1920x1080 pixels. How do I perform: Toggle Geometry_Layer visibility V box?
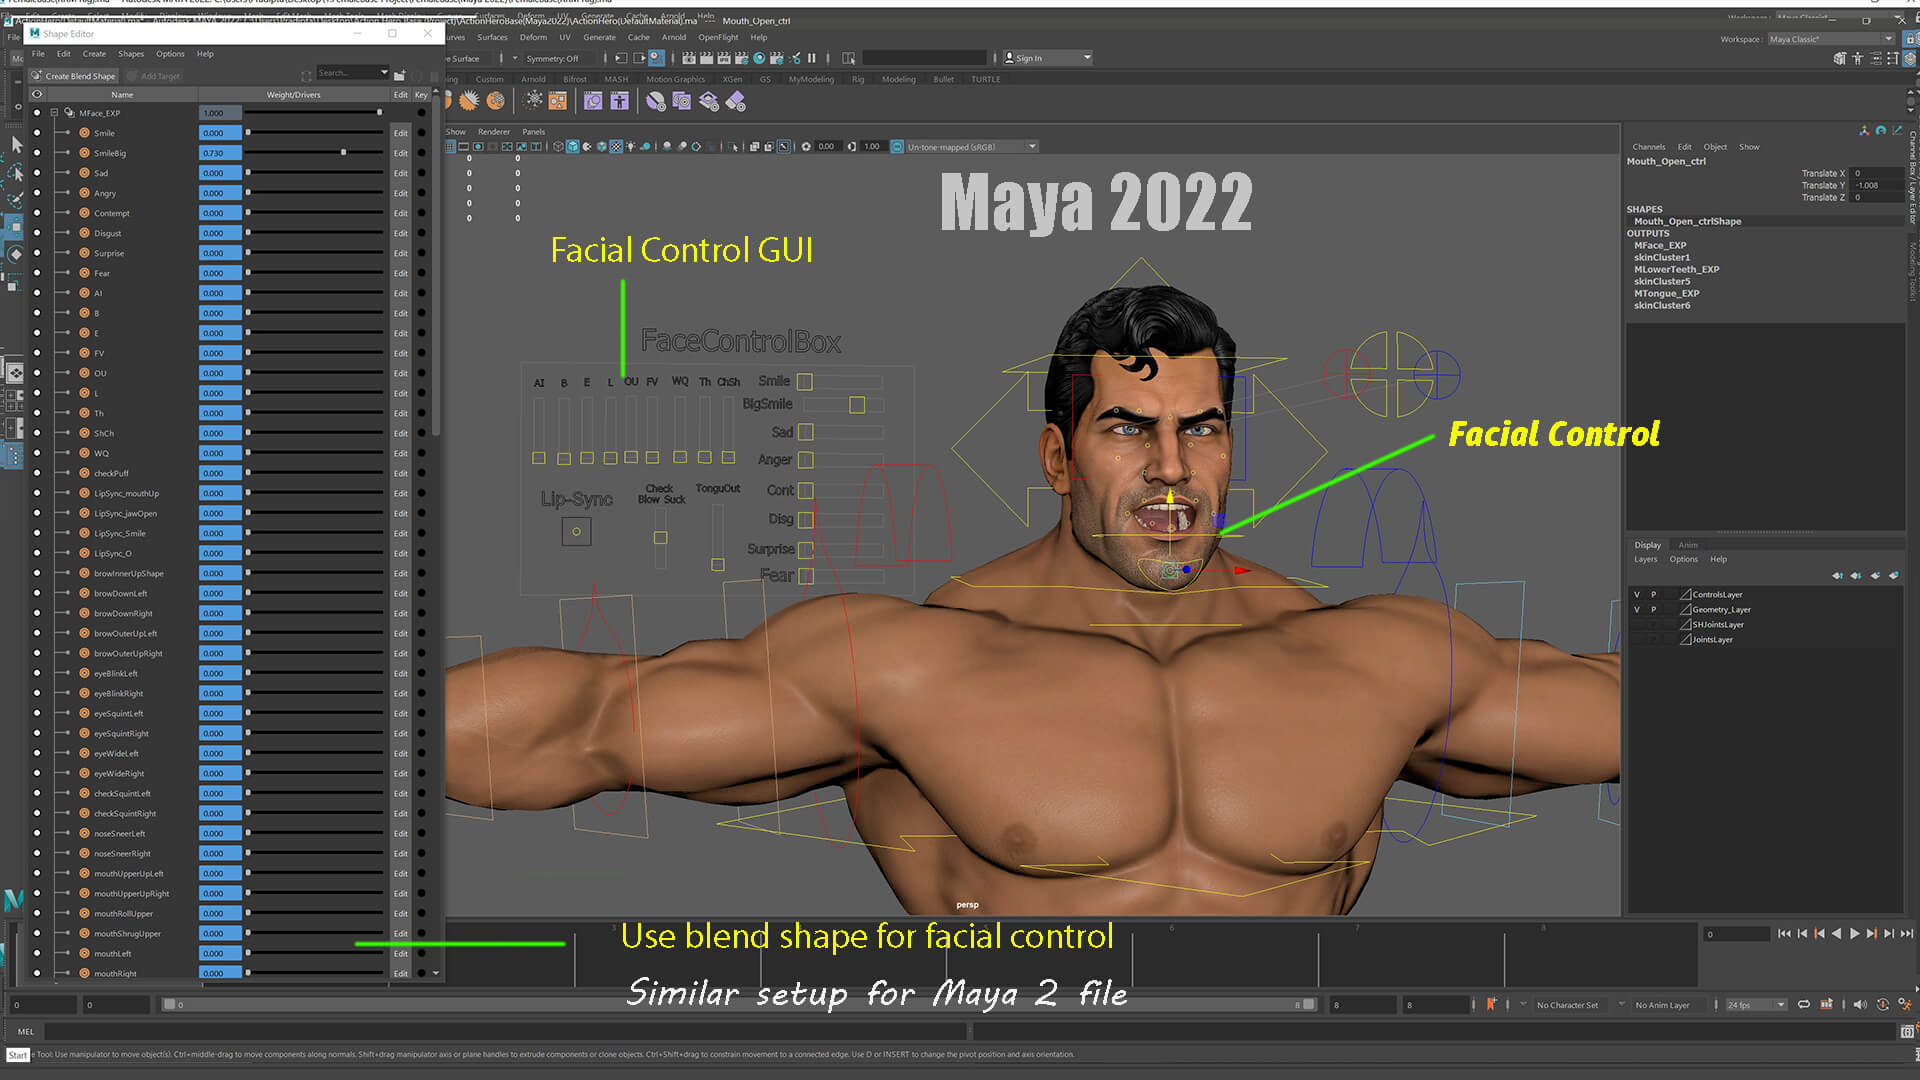pyautogui.click(x=1637, y=610)
